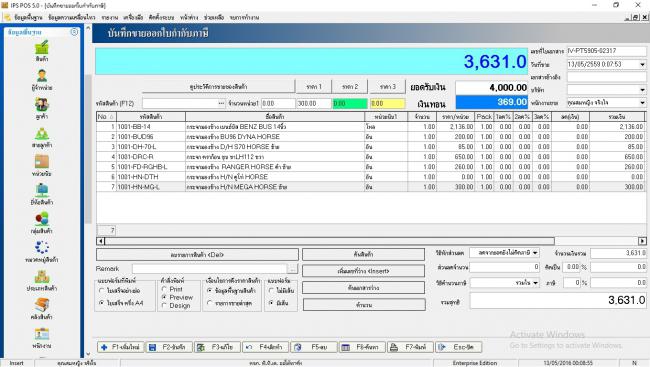This screenshot has height=367, width=650.
Task: Open the พนักงาน employee ID card icon
Action: [x=41, y=334]
